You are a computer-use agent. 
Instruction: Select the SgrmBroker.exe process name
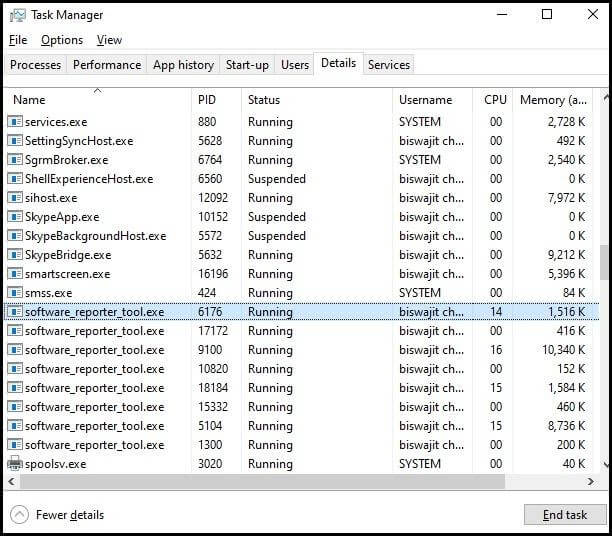(x=67, y=160)
